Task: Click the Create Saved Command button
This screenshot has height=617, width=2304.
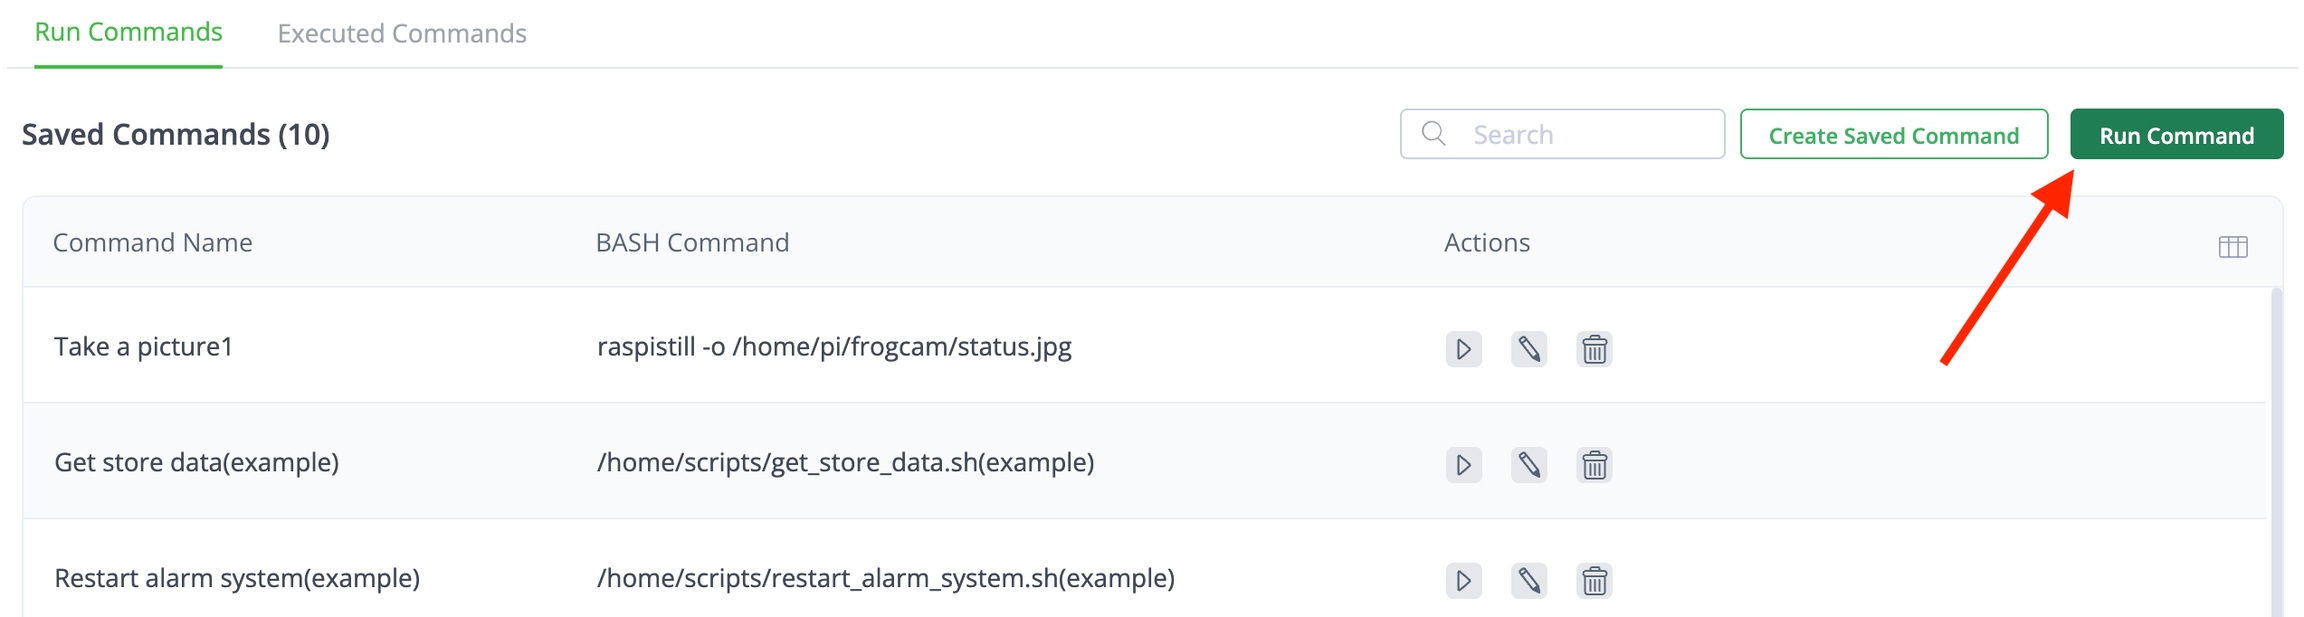Action: coord(1893,135)
